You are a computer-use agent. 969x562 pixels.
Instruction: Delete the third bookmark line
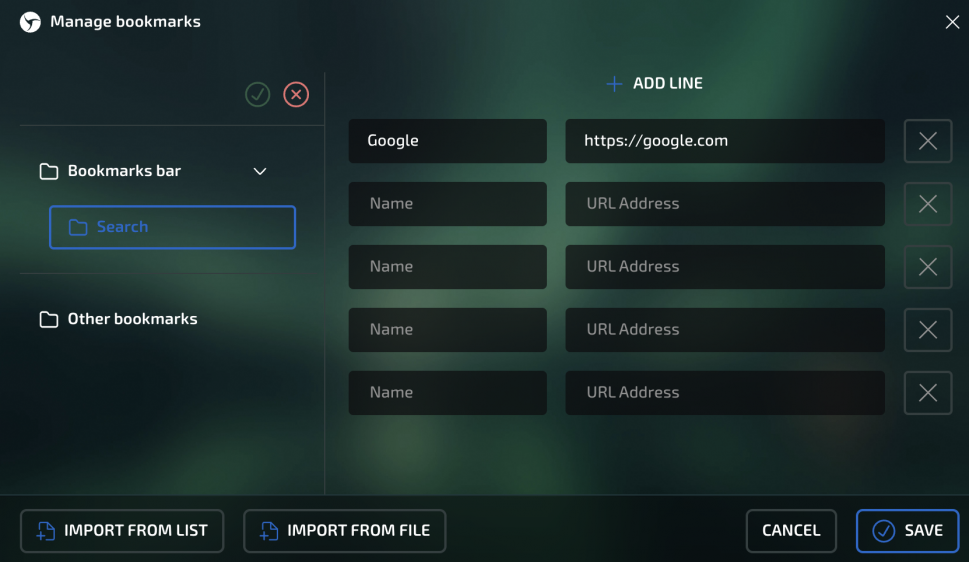[x=928, y=267]
